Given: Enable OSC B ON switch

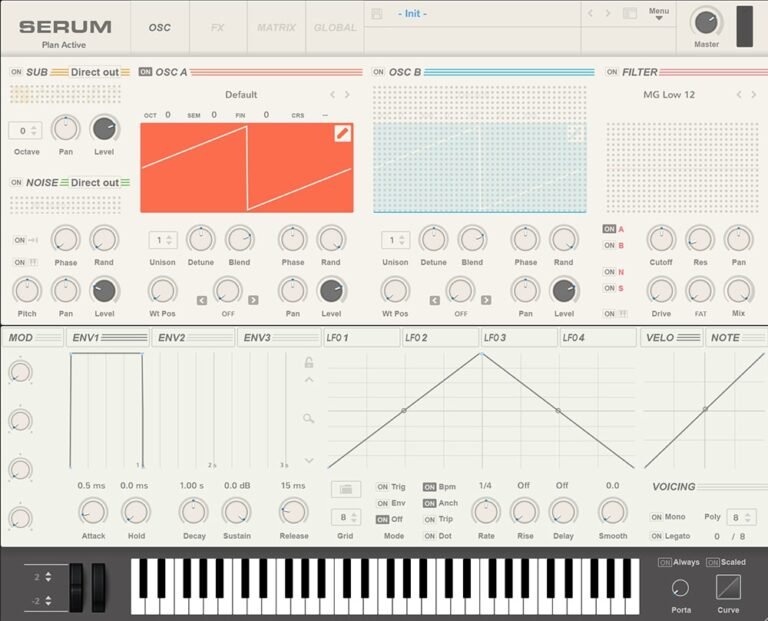Looking at the screenshot, I should (x=378, y=72).
